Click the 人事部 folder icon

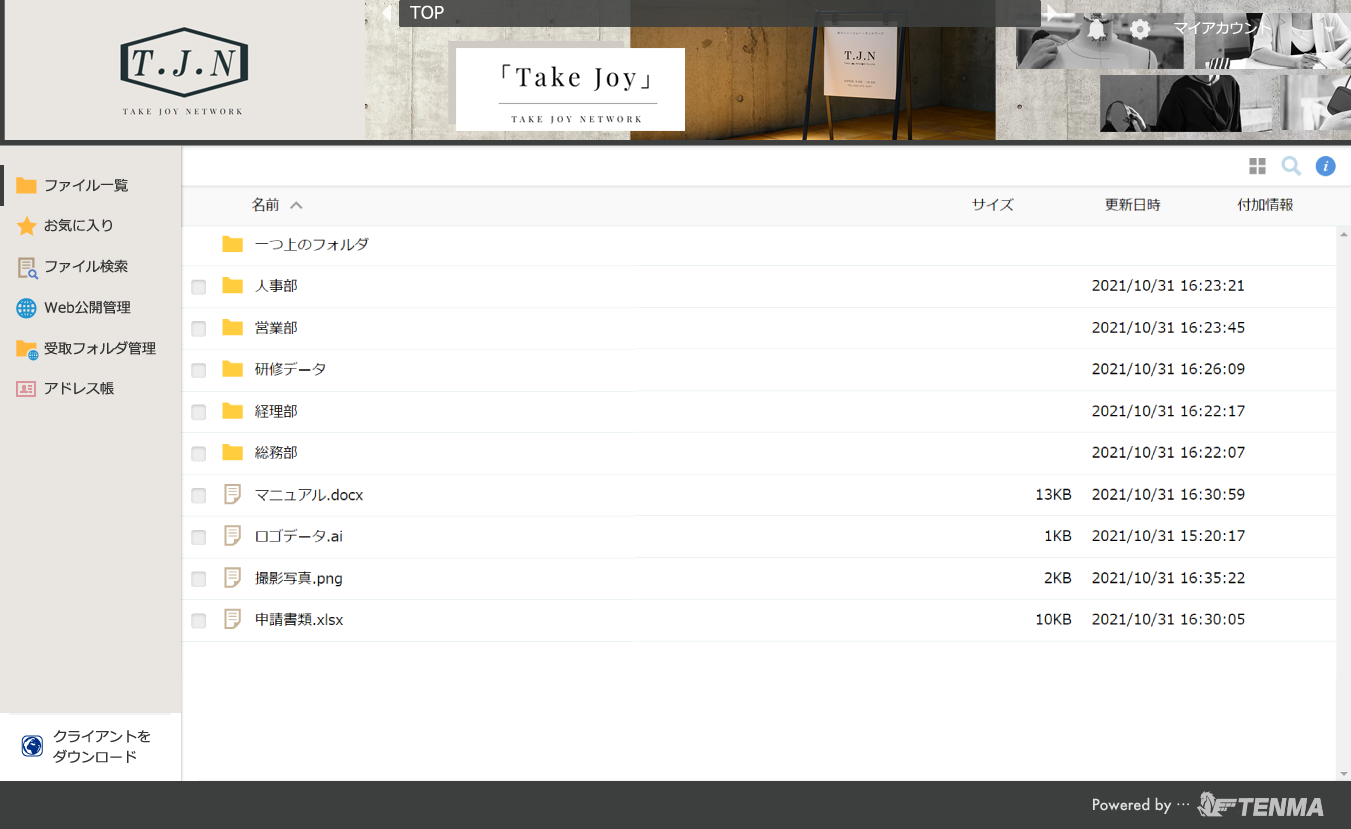(x=233, y=286)
